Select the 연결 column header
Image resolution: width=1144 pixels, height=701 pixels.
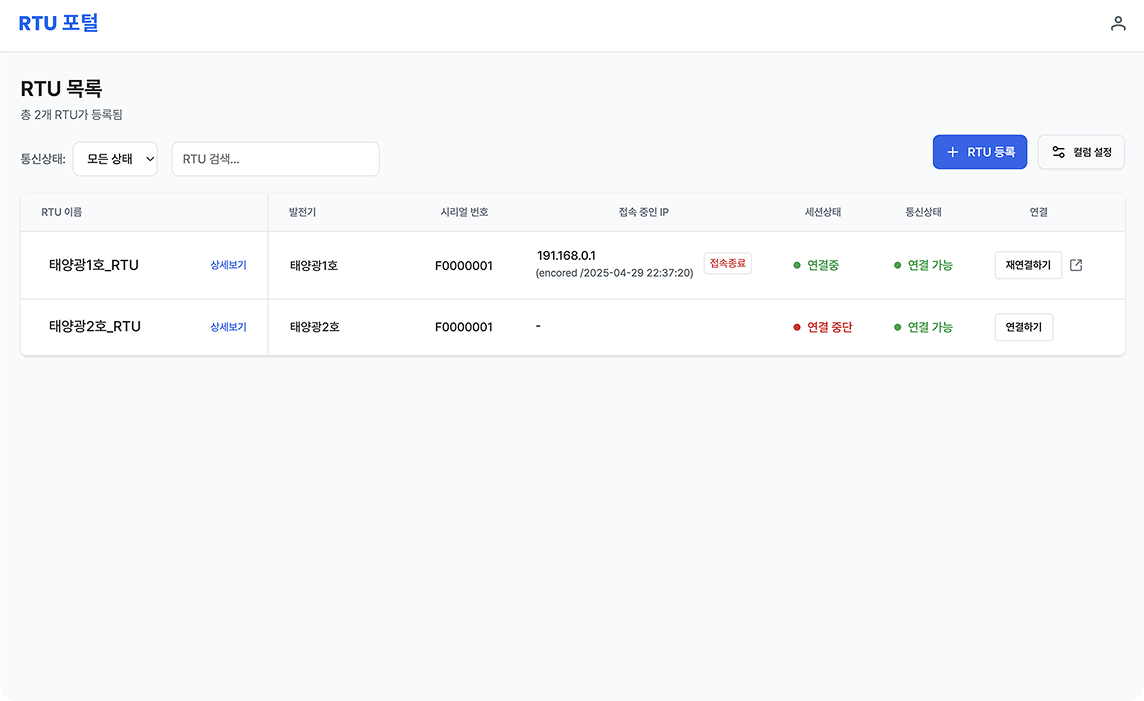click(x=1038, y=212)
